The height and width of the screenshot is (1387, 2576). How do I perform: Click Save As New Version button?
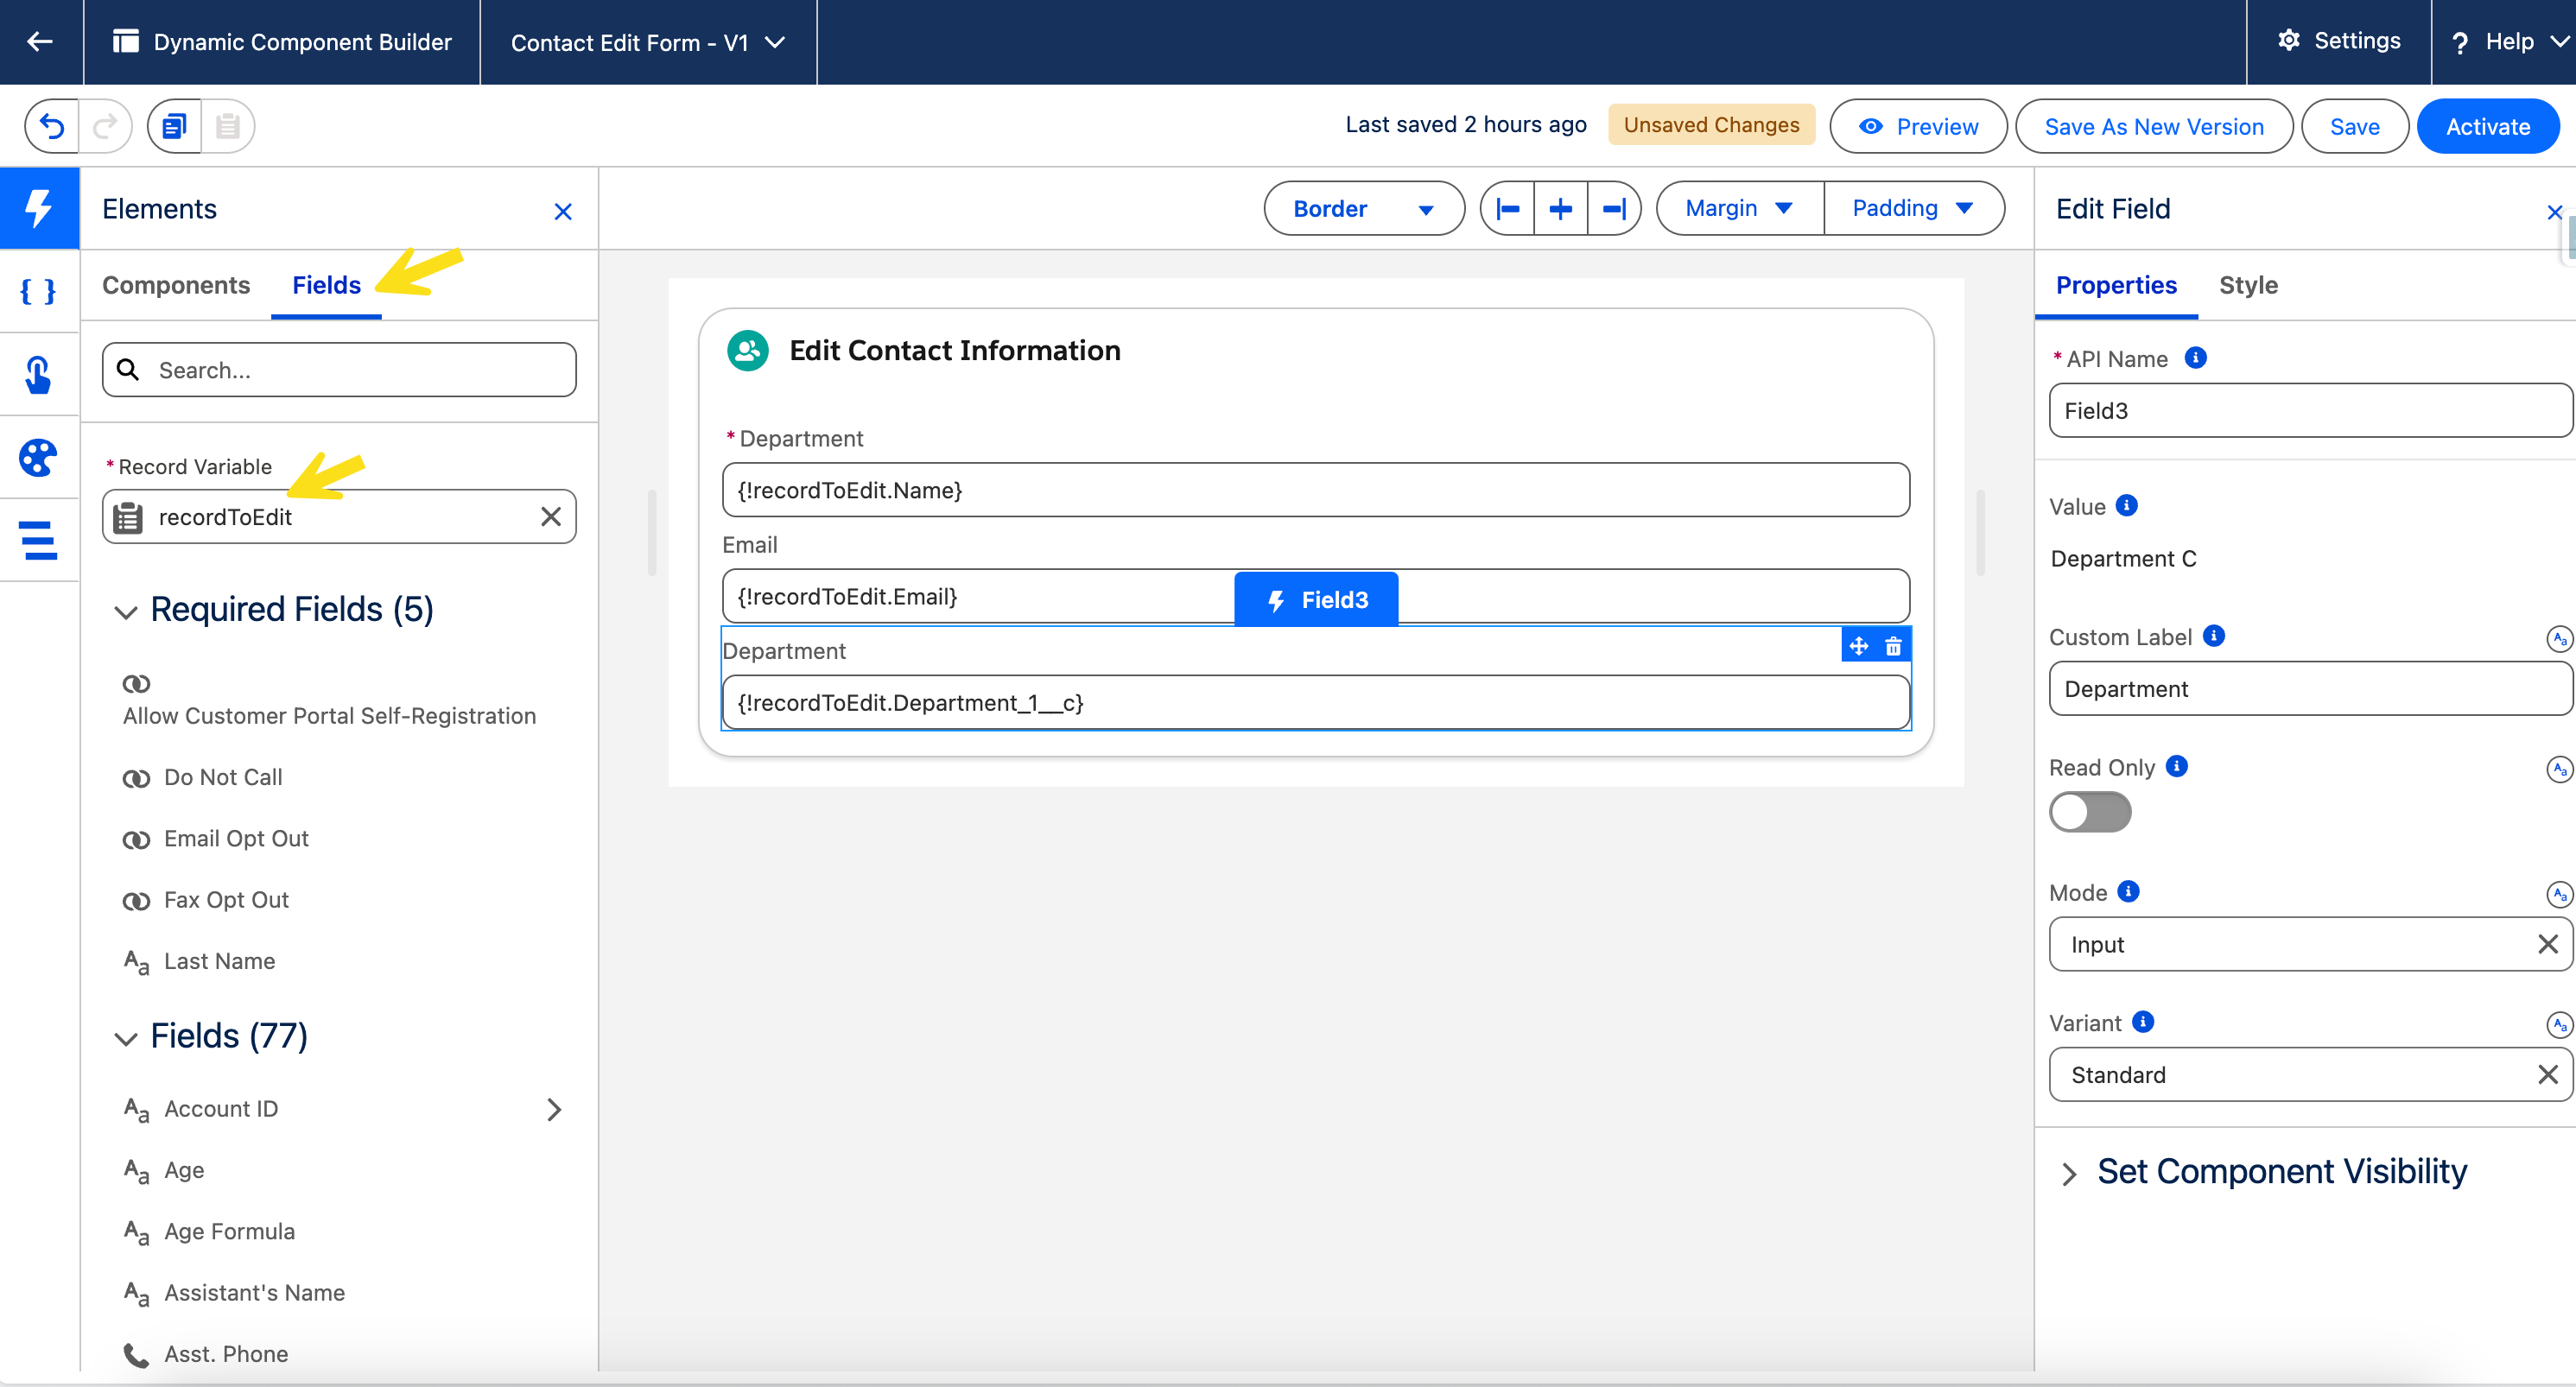click(x=2153, y=126)
